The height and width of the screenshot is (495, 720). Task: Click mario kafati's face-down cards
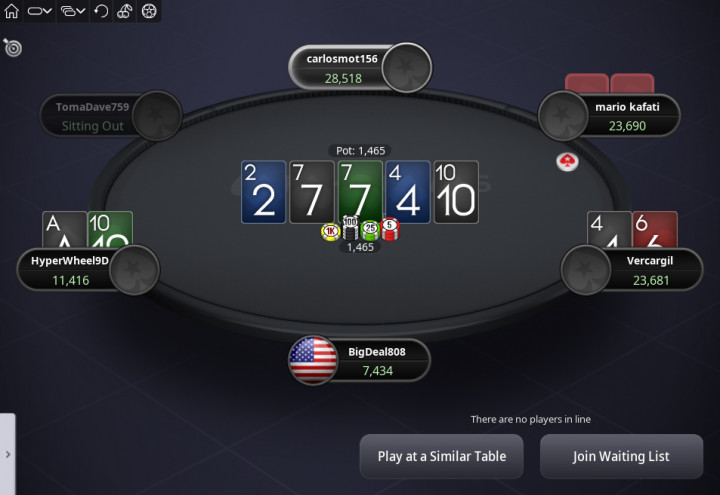[x=609, y=83]
